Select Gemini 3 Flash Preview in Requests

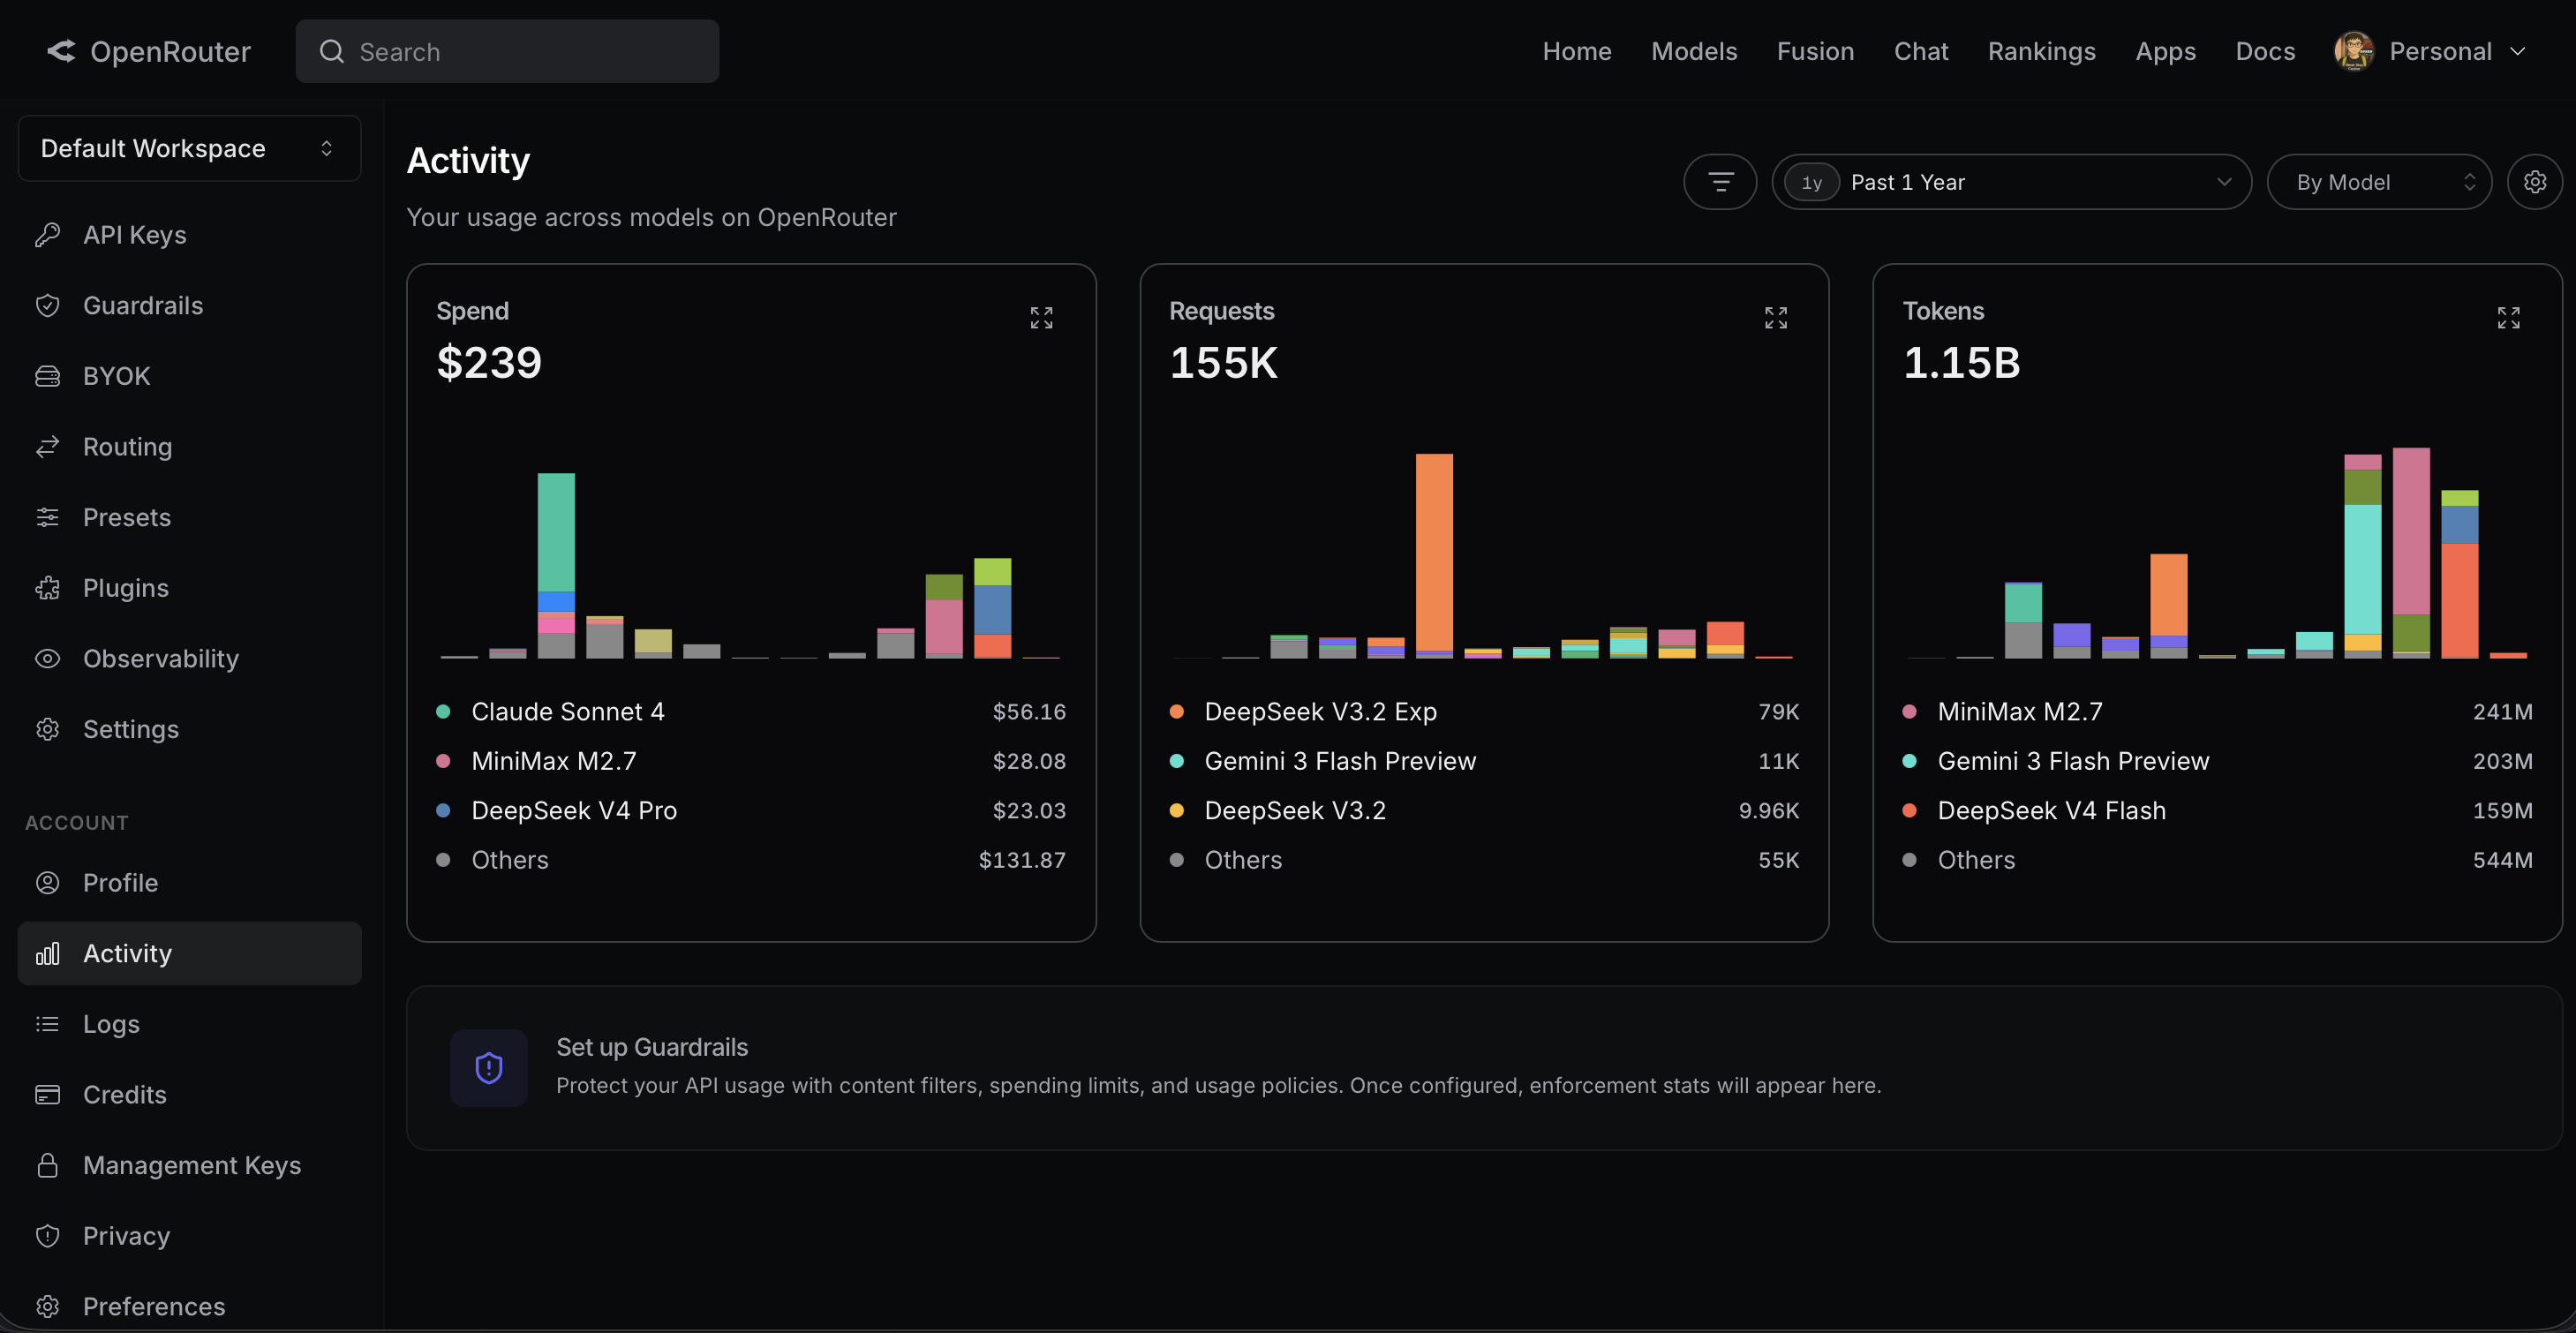[x=1484, y=761]
